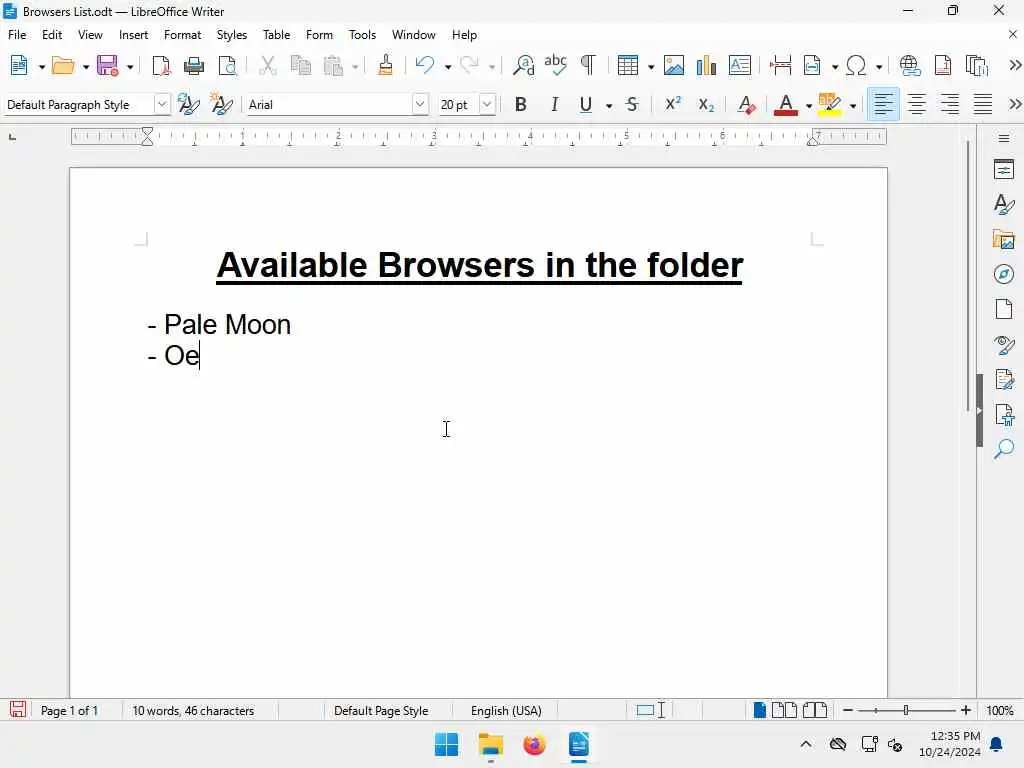
Task: Open a file with the folder icon
Action: coord(63,65)
